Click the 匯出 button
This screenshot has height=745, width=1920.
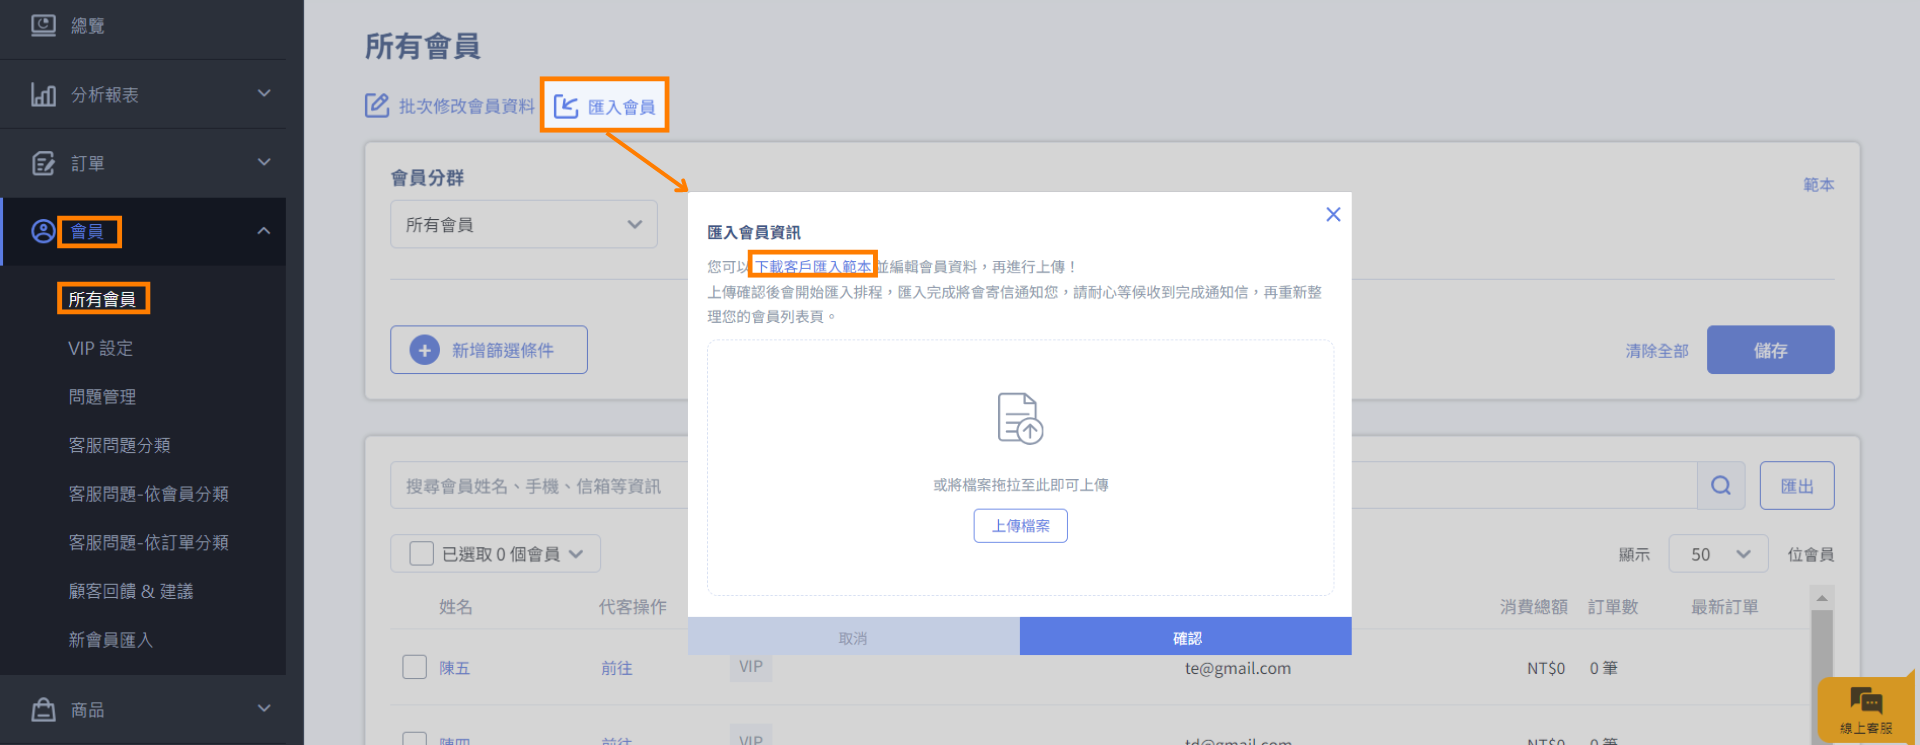pos(1797,486)
